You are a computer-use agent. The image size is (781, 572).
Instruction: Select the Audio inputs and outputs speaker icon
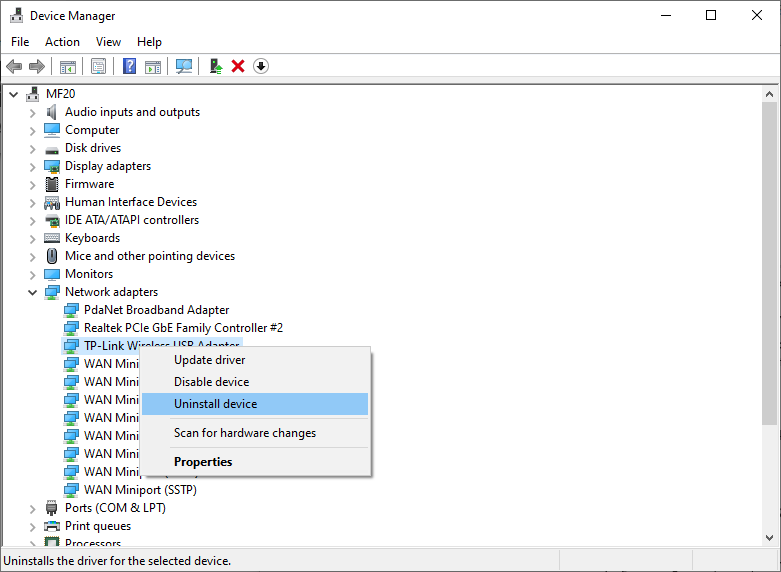point(52,112)
